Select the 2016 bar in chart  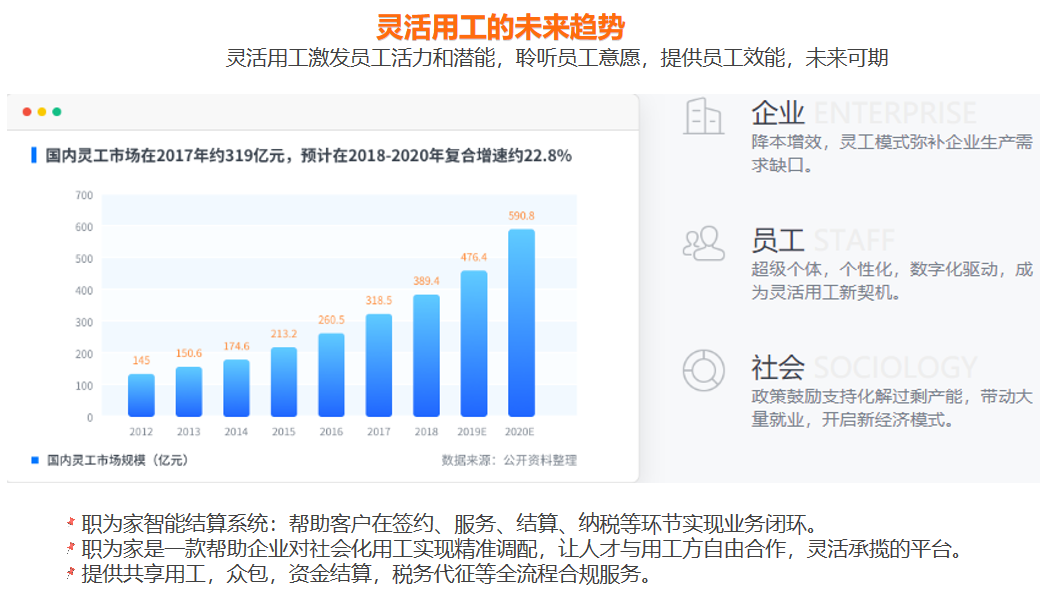[331, 375]
